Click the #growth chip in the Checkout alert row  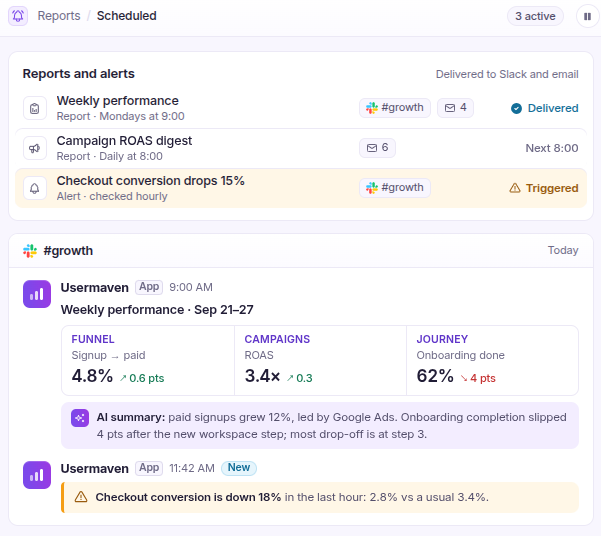(x=395, y=187)
